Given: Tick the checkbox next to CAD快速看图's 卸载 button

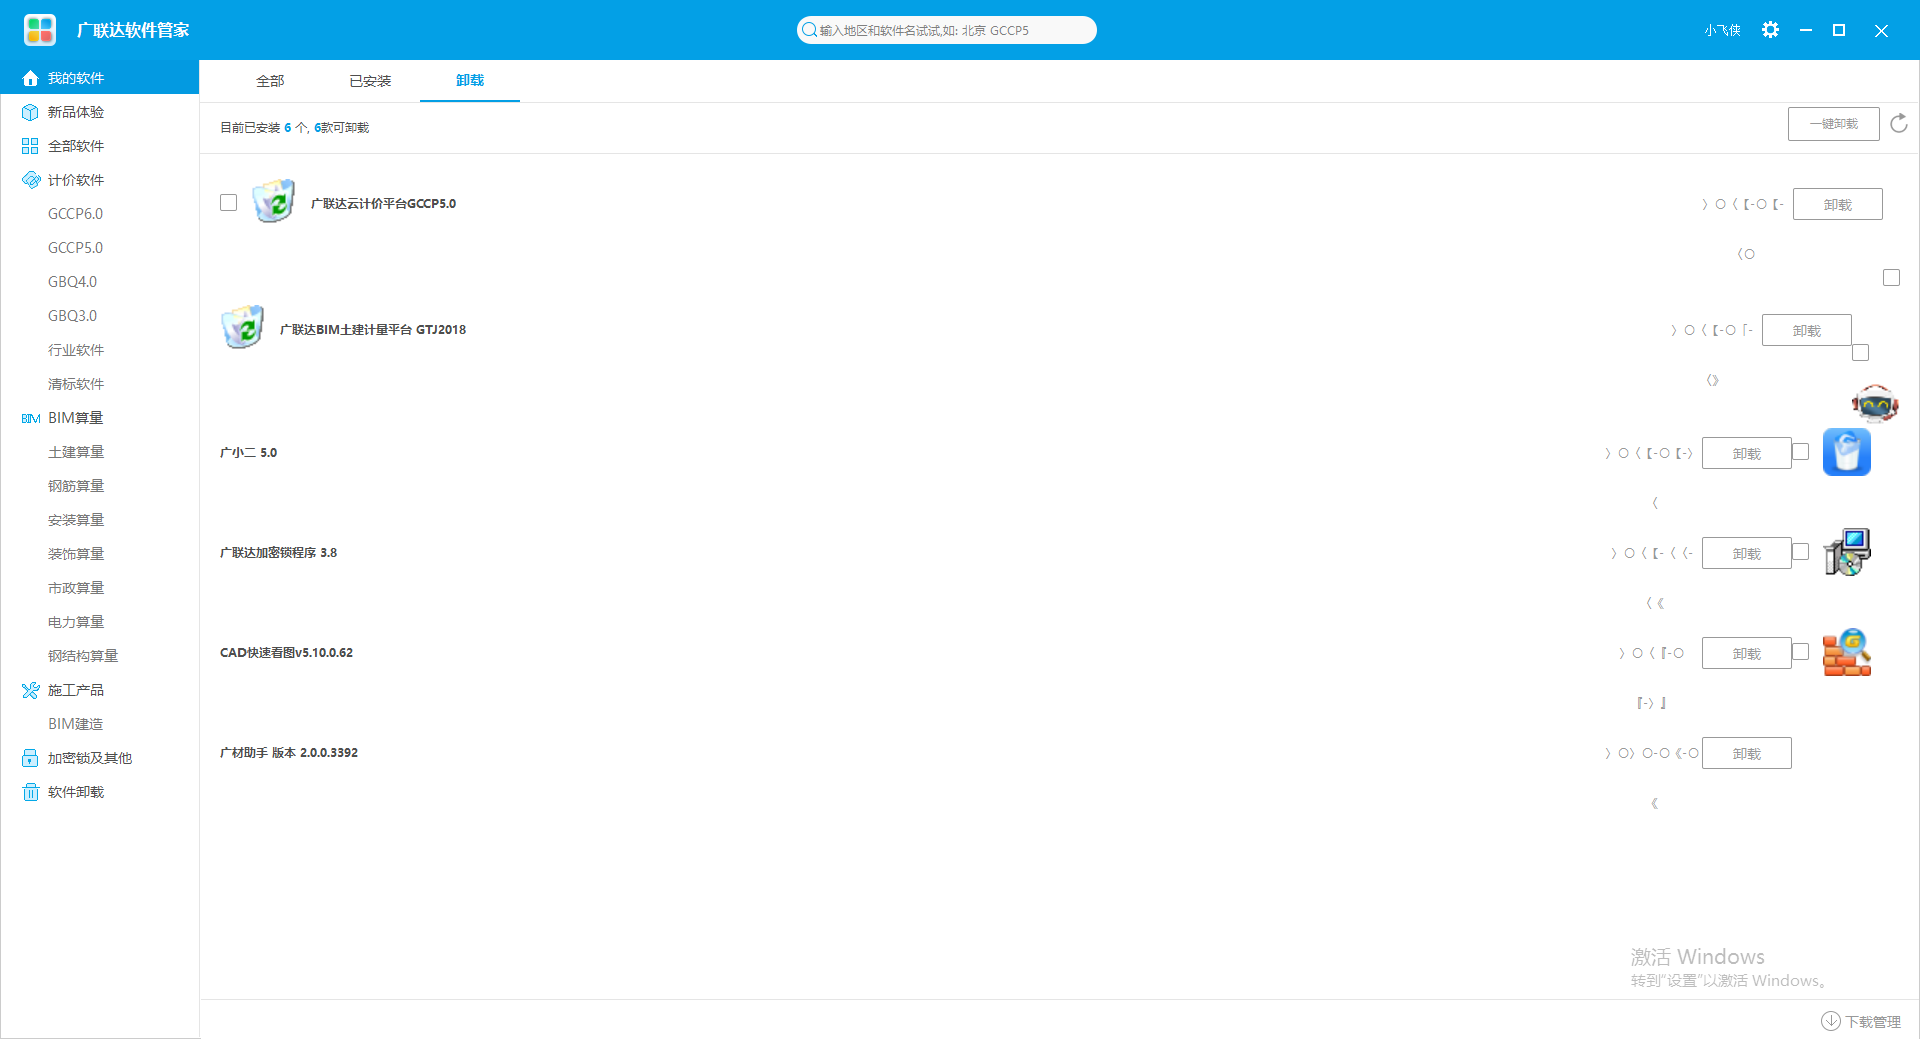Looking at the screenshot, I should click(1800, 651).
